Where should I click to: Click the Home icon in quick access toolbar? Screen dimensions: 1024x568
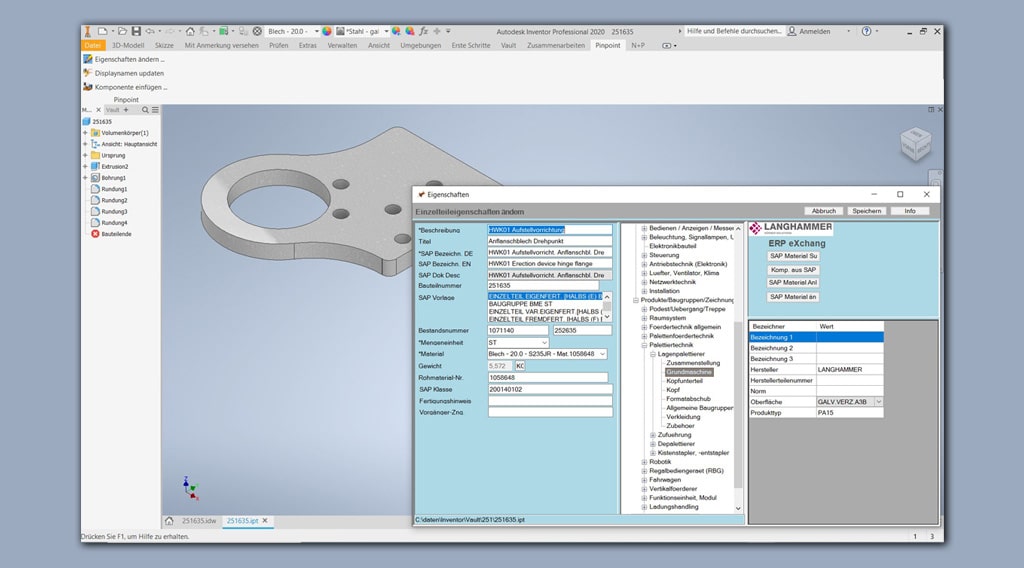pyautogui.click(x=190, y=31)
